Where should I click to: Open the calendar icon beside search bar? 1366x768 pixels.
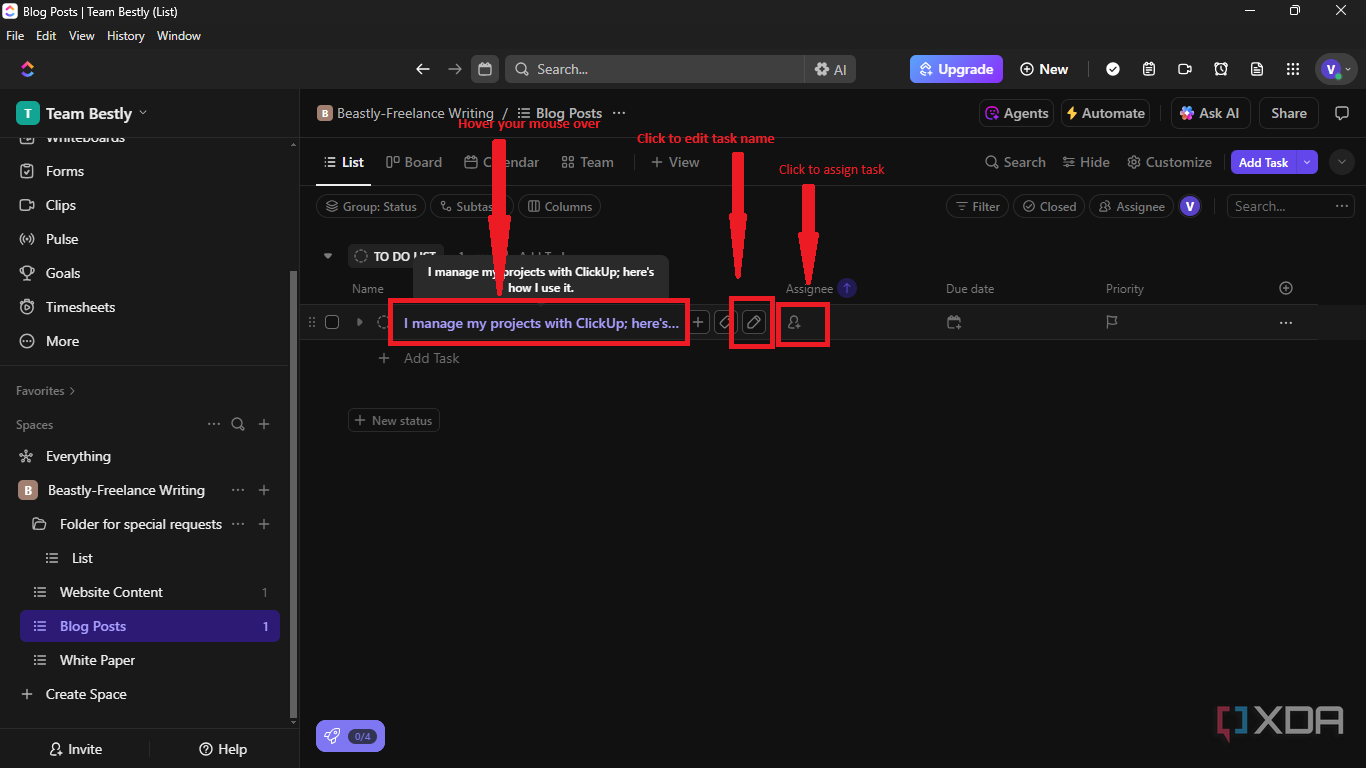pos(485,69)
